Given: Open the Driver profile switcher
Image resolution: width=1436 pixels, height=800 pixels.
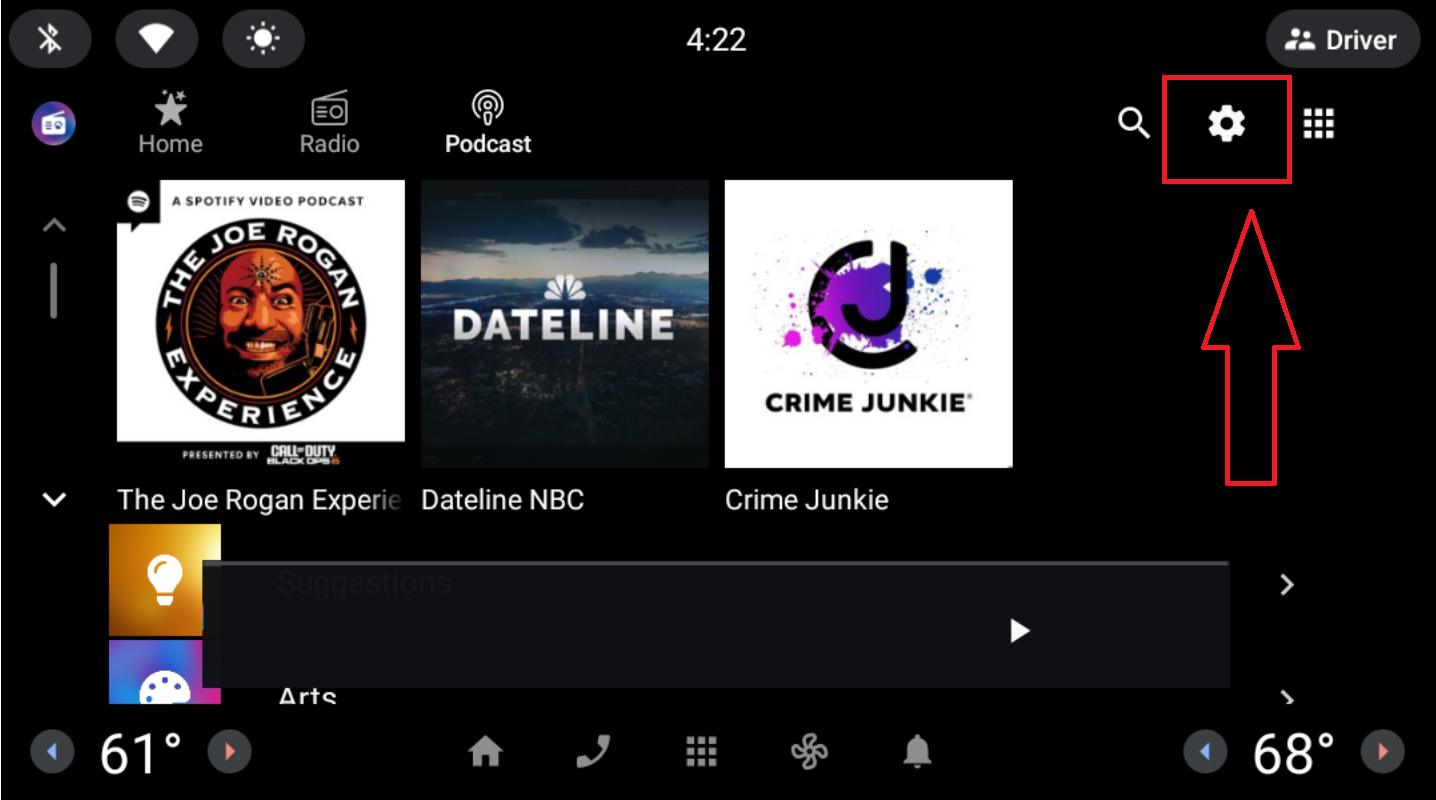Looking at the screenshot, I should point(1343,40).
